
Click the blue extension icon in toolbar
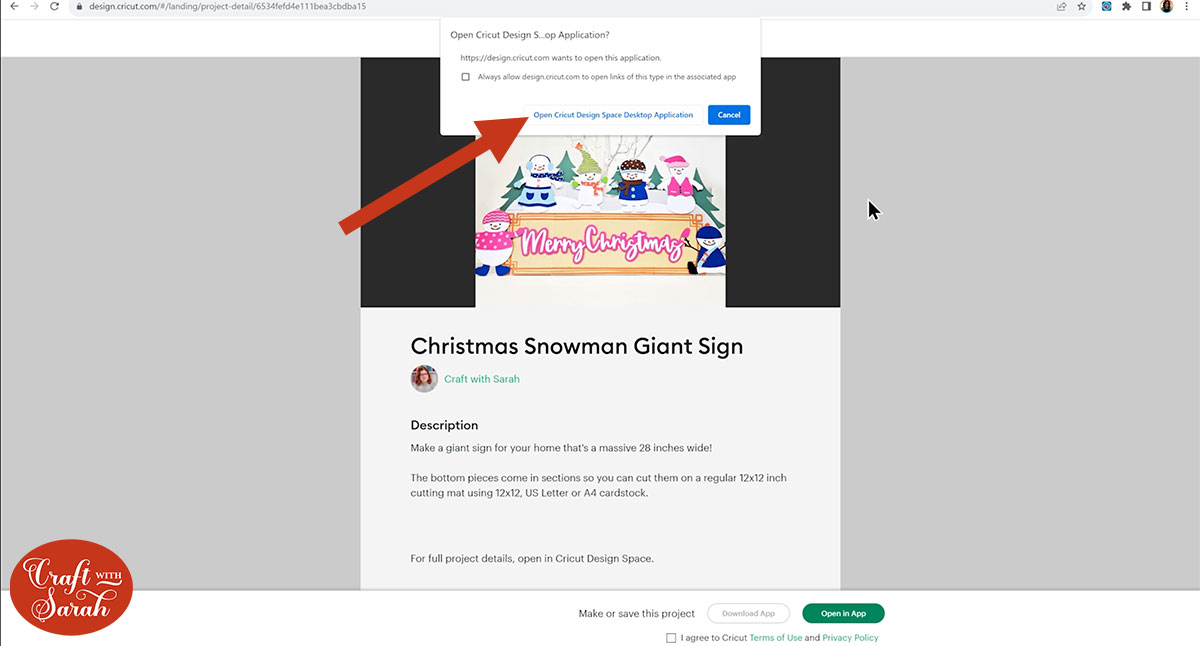(x=1107, y=6)
